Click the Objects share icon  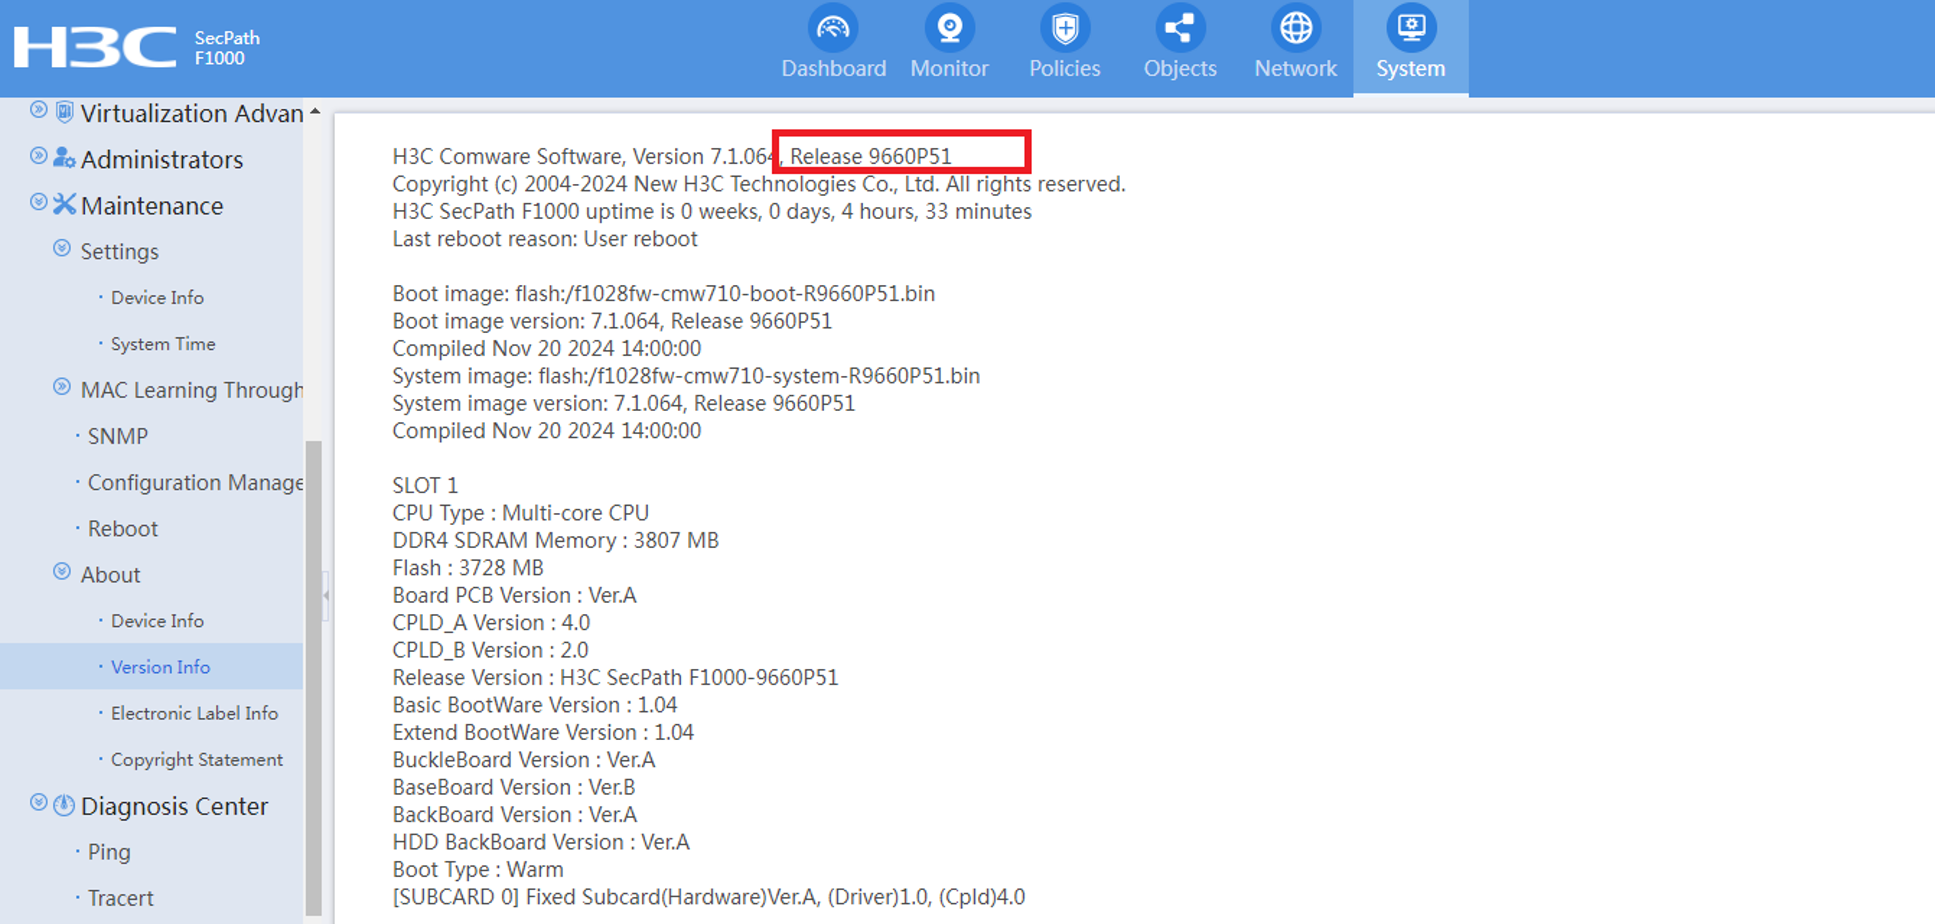[1180, 28]
